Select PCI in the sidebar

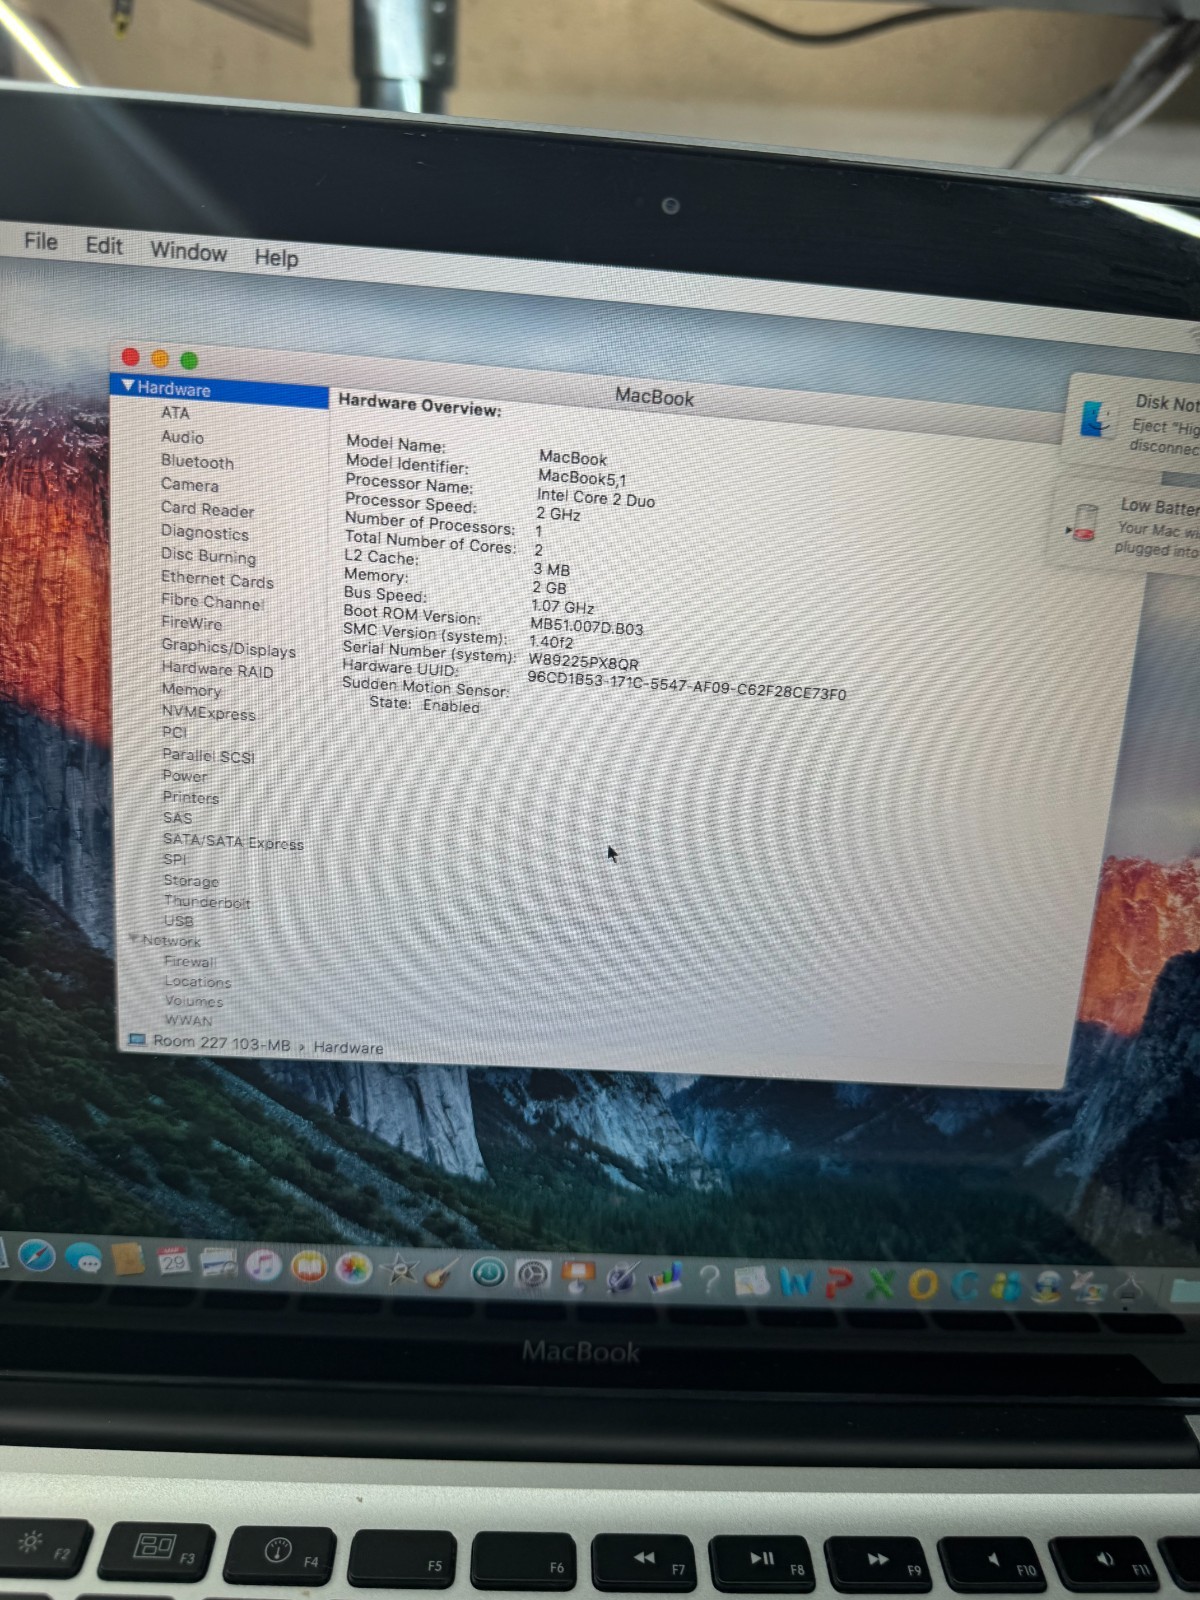point(174,732)
